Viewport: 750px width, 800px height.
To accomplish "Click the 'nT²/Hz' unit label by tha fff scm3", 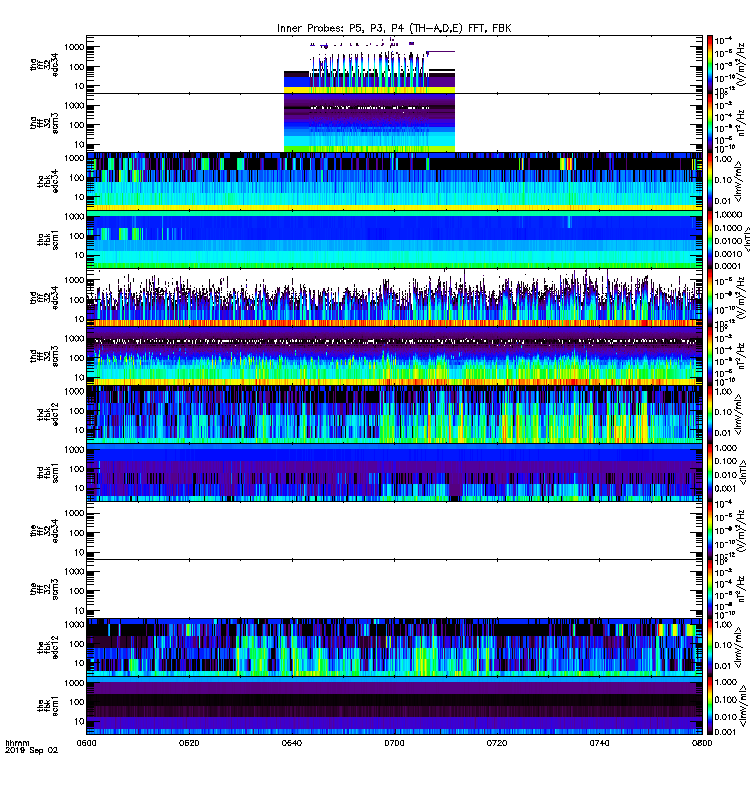I will coord(741,123).
